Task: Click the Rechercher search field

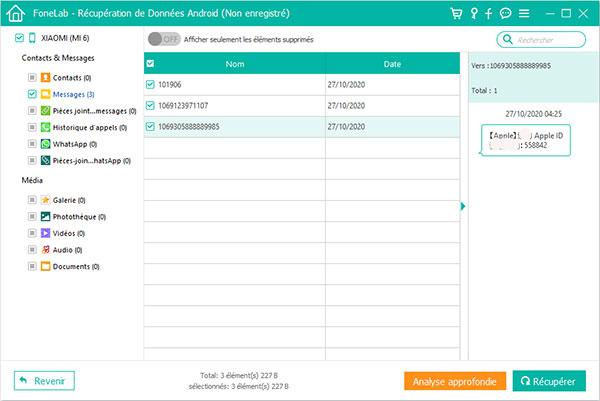Action: [546, 40]
